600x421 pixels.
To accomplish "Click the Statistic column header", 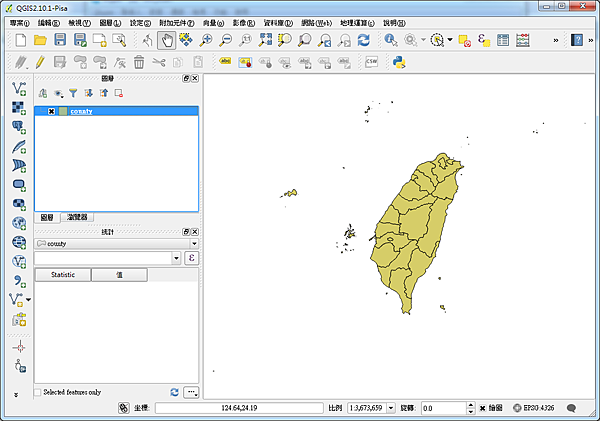I will [63, 274].
